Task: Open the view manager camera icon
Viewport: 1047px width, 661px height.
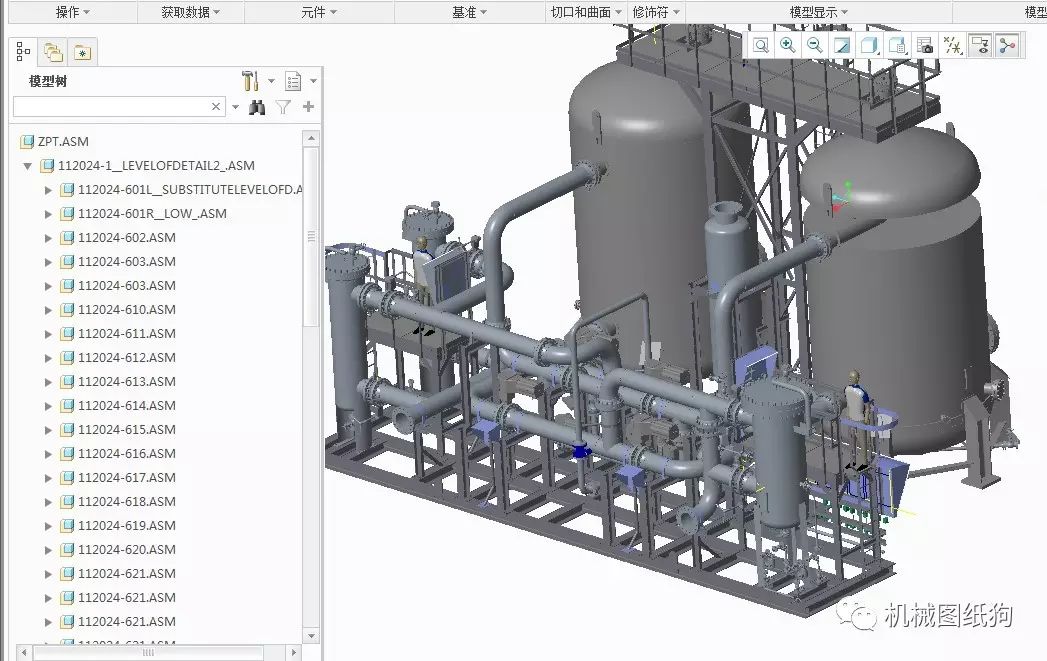Action: 925,45
